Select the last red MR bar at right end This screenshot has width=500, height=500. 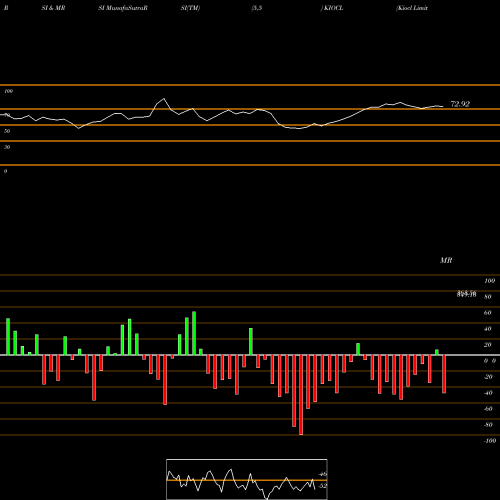(444, 374)
